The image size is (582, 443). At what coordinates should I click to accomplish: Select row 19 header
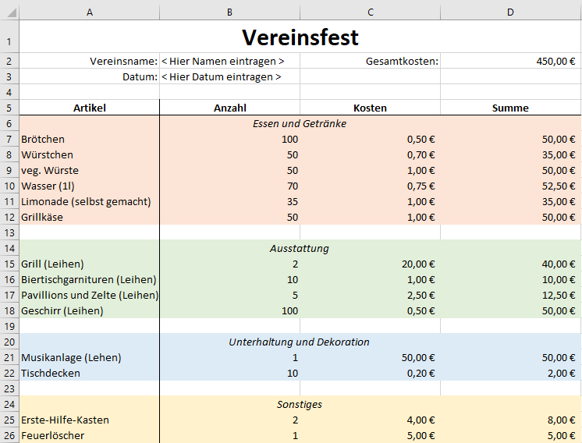pyautogui.click(x=9, y=326)
